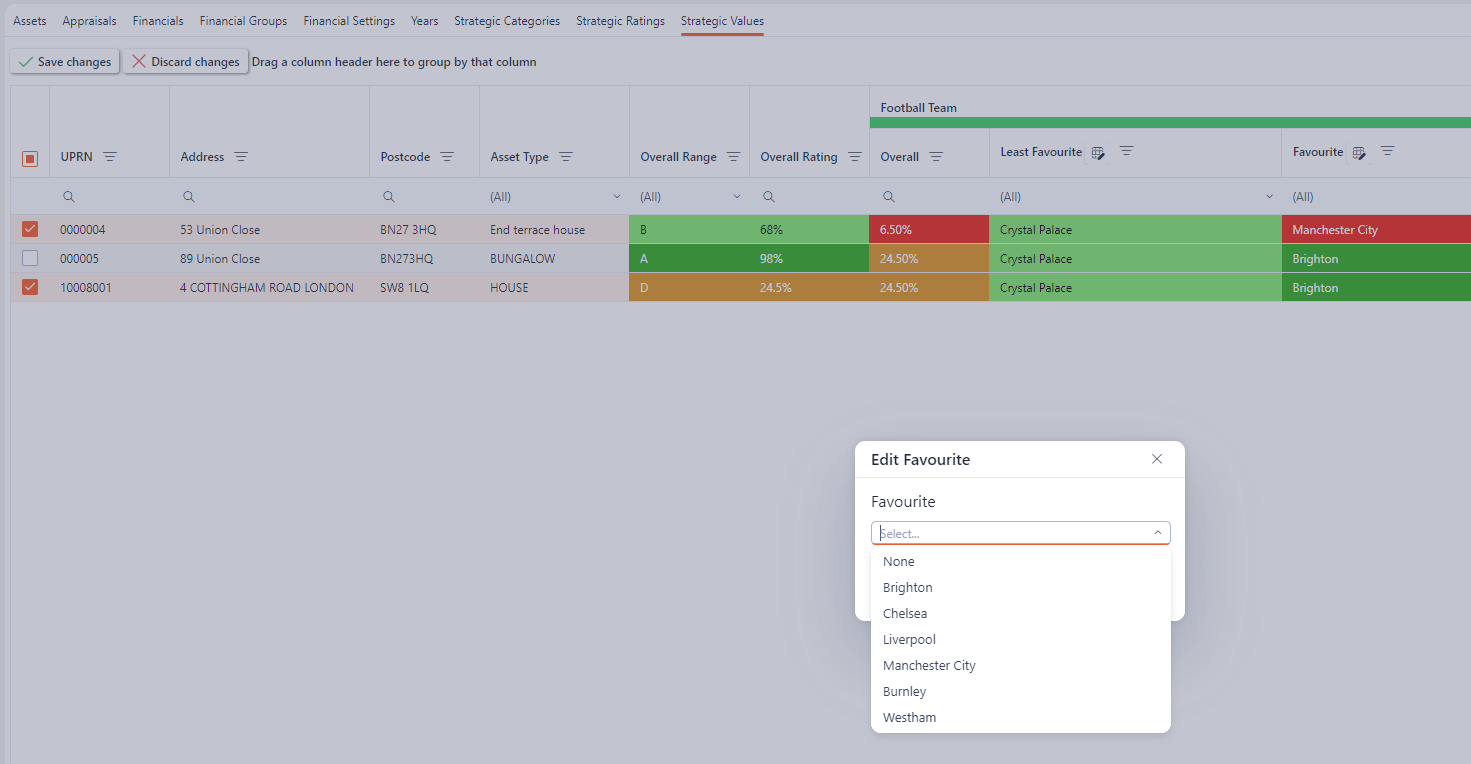Click Save changes button
1471x764 pixels.
(65, 62)
